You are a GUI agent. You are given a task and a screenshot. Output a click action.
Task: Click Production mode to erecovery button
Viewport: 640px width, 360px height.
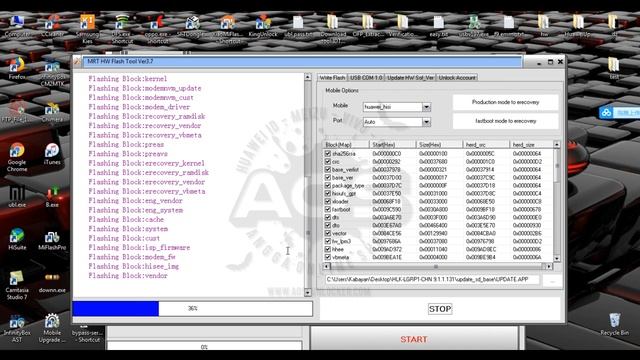click(505, 102)
